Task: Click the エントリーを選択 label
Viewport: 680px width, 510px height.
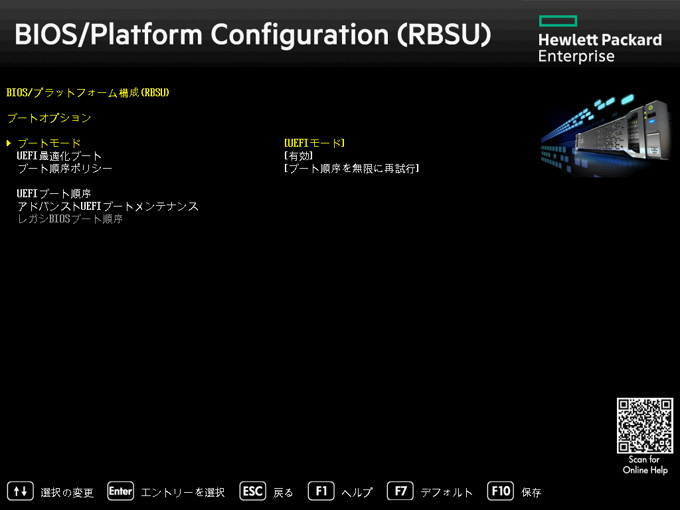Action: click(x=183, y=493)
